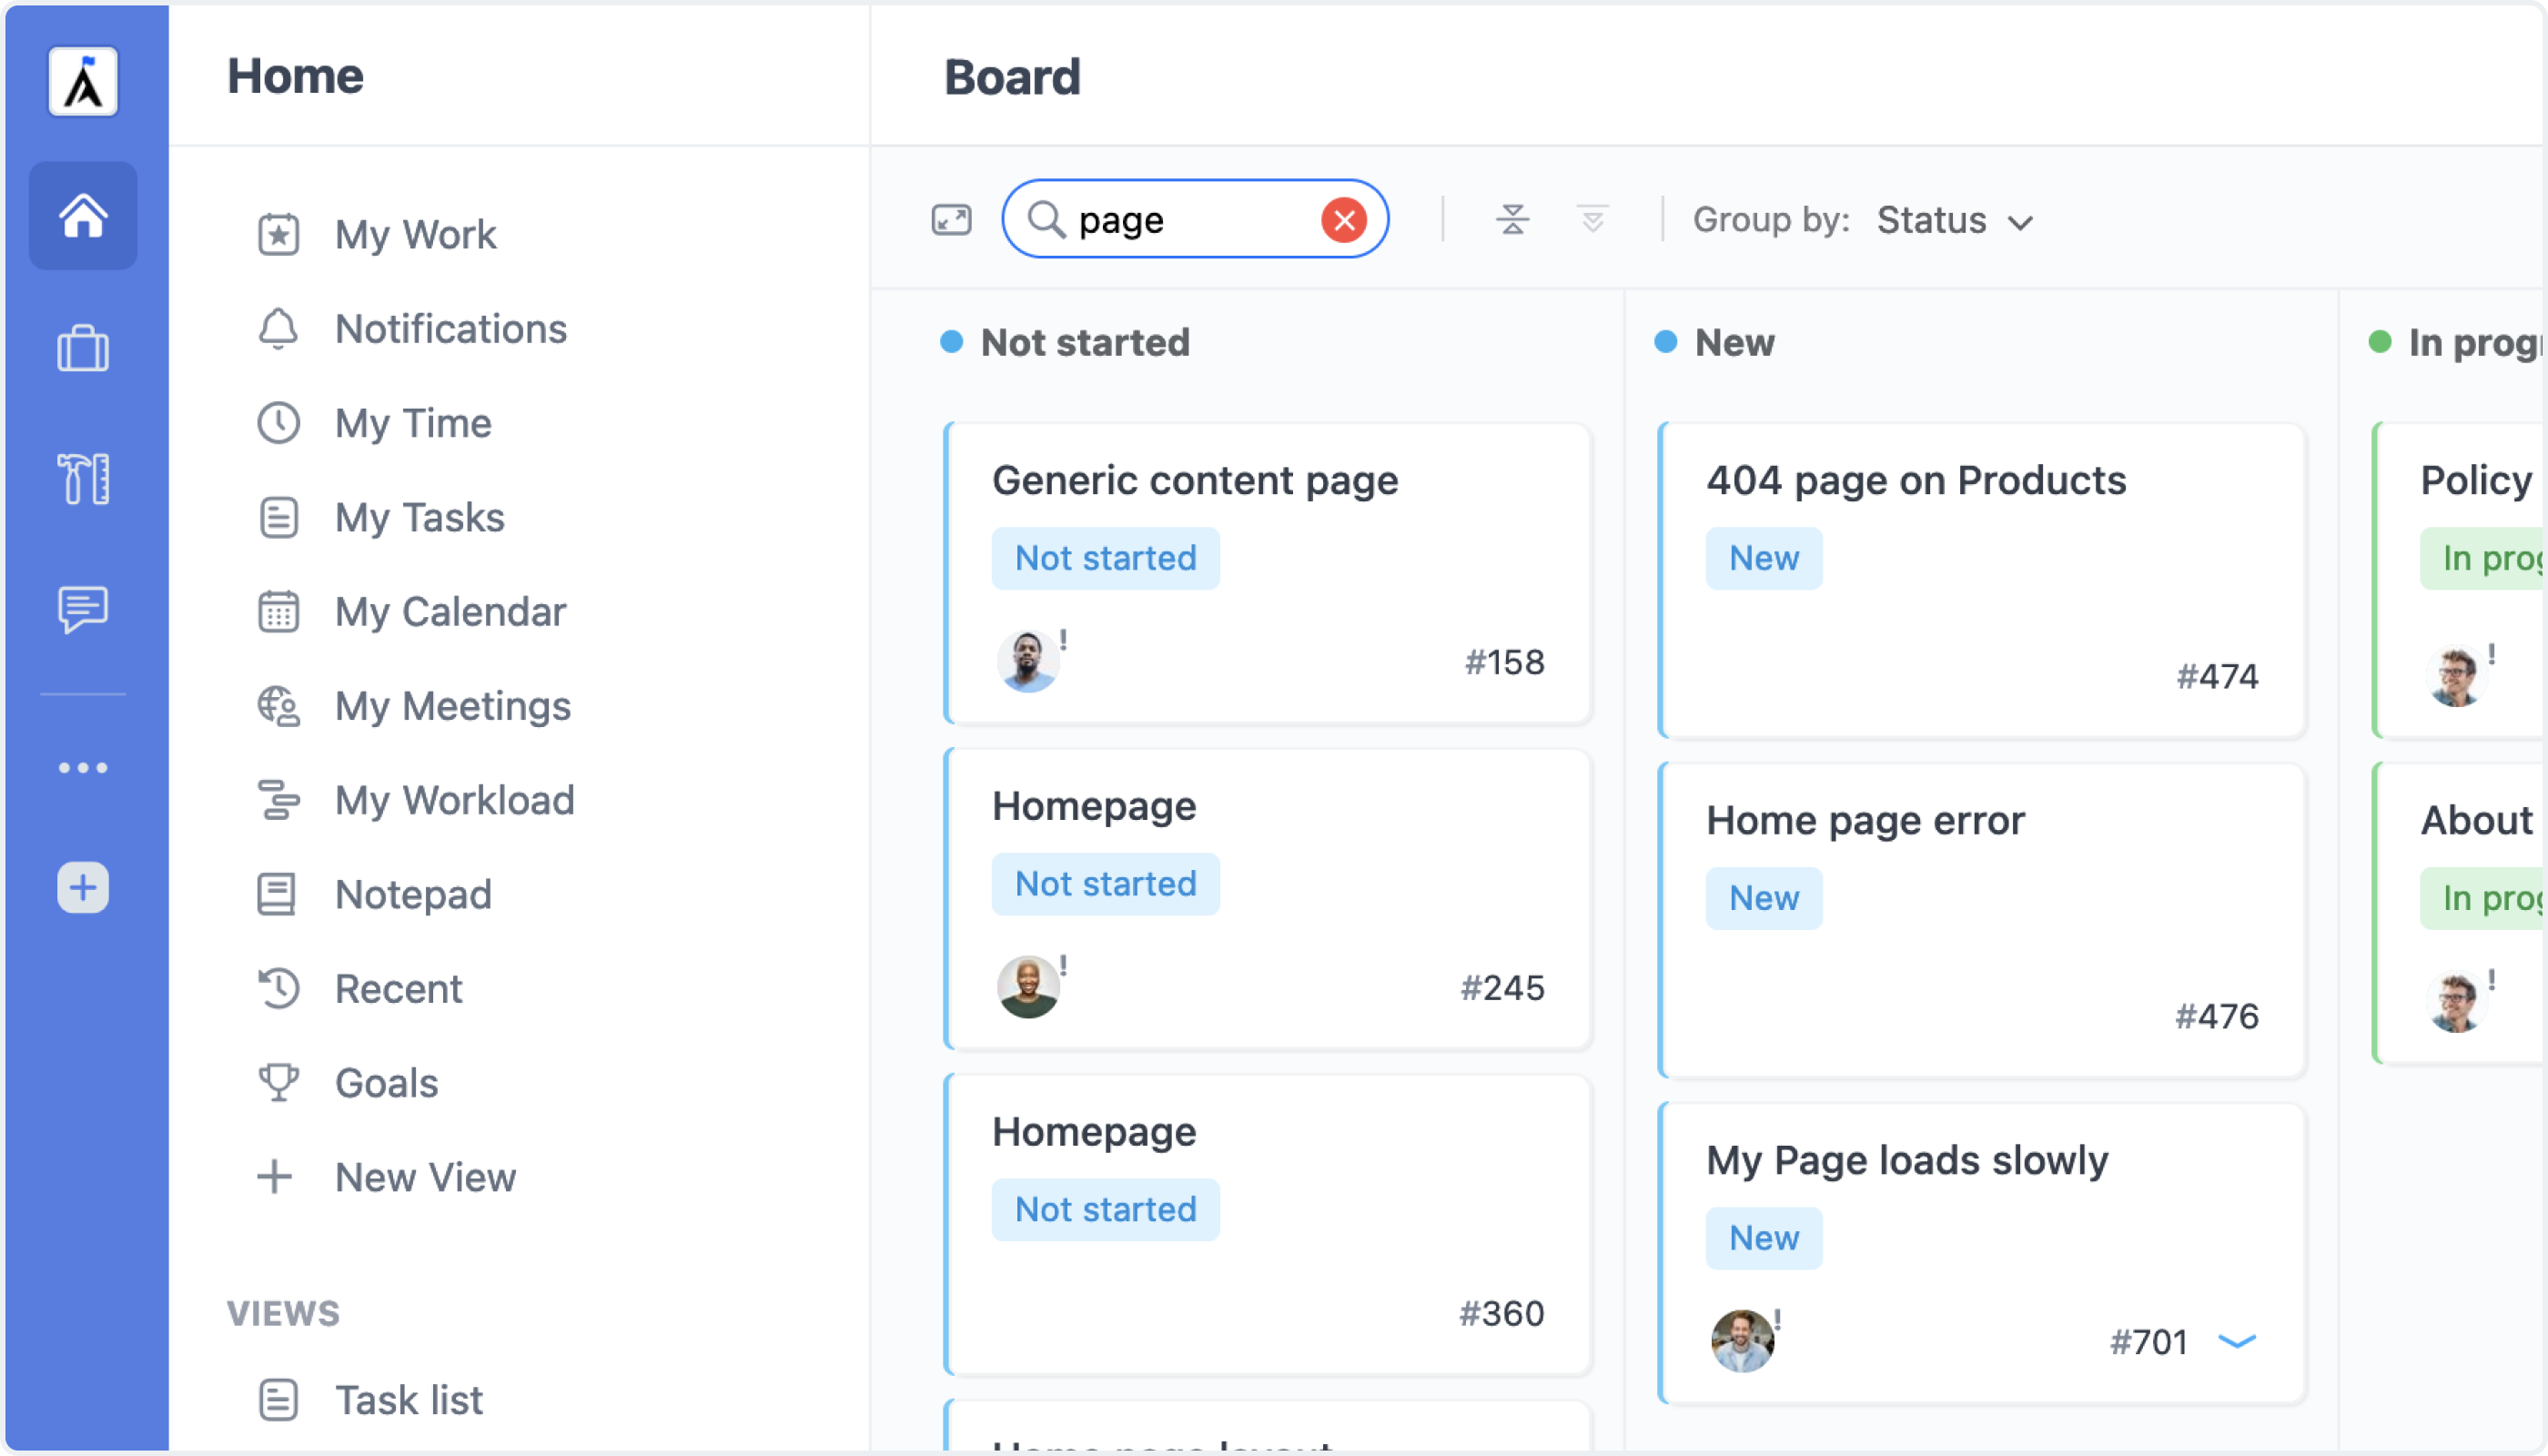The width and height of the screenshot is (2548, 1456).
Task: Click the app logo in sidebar
Action: [83, 81]
